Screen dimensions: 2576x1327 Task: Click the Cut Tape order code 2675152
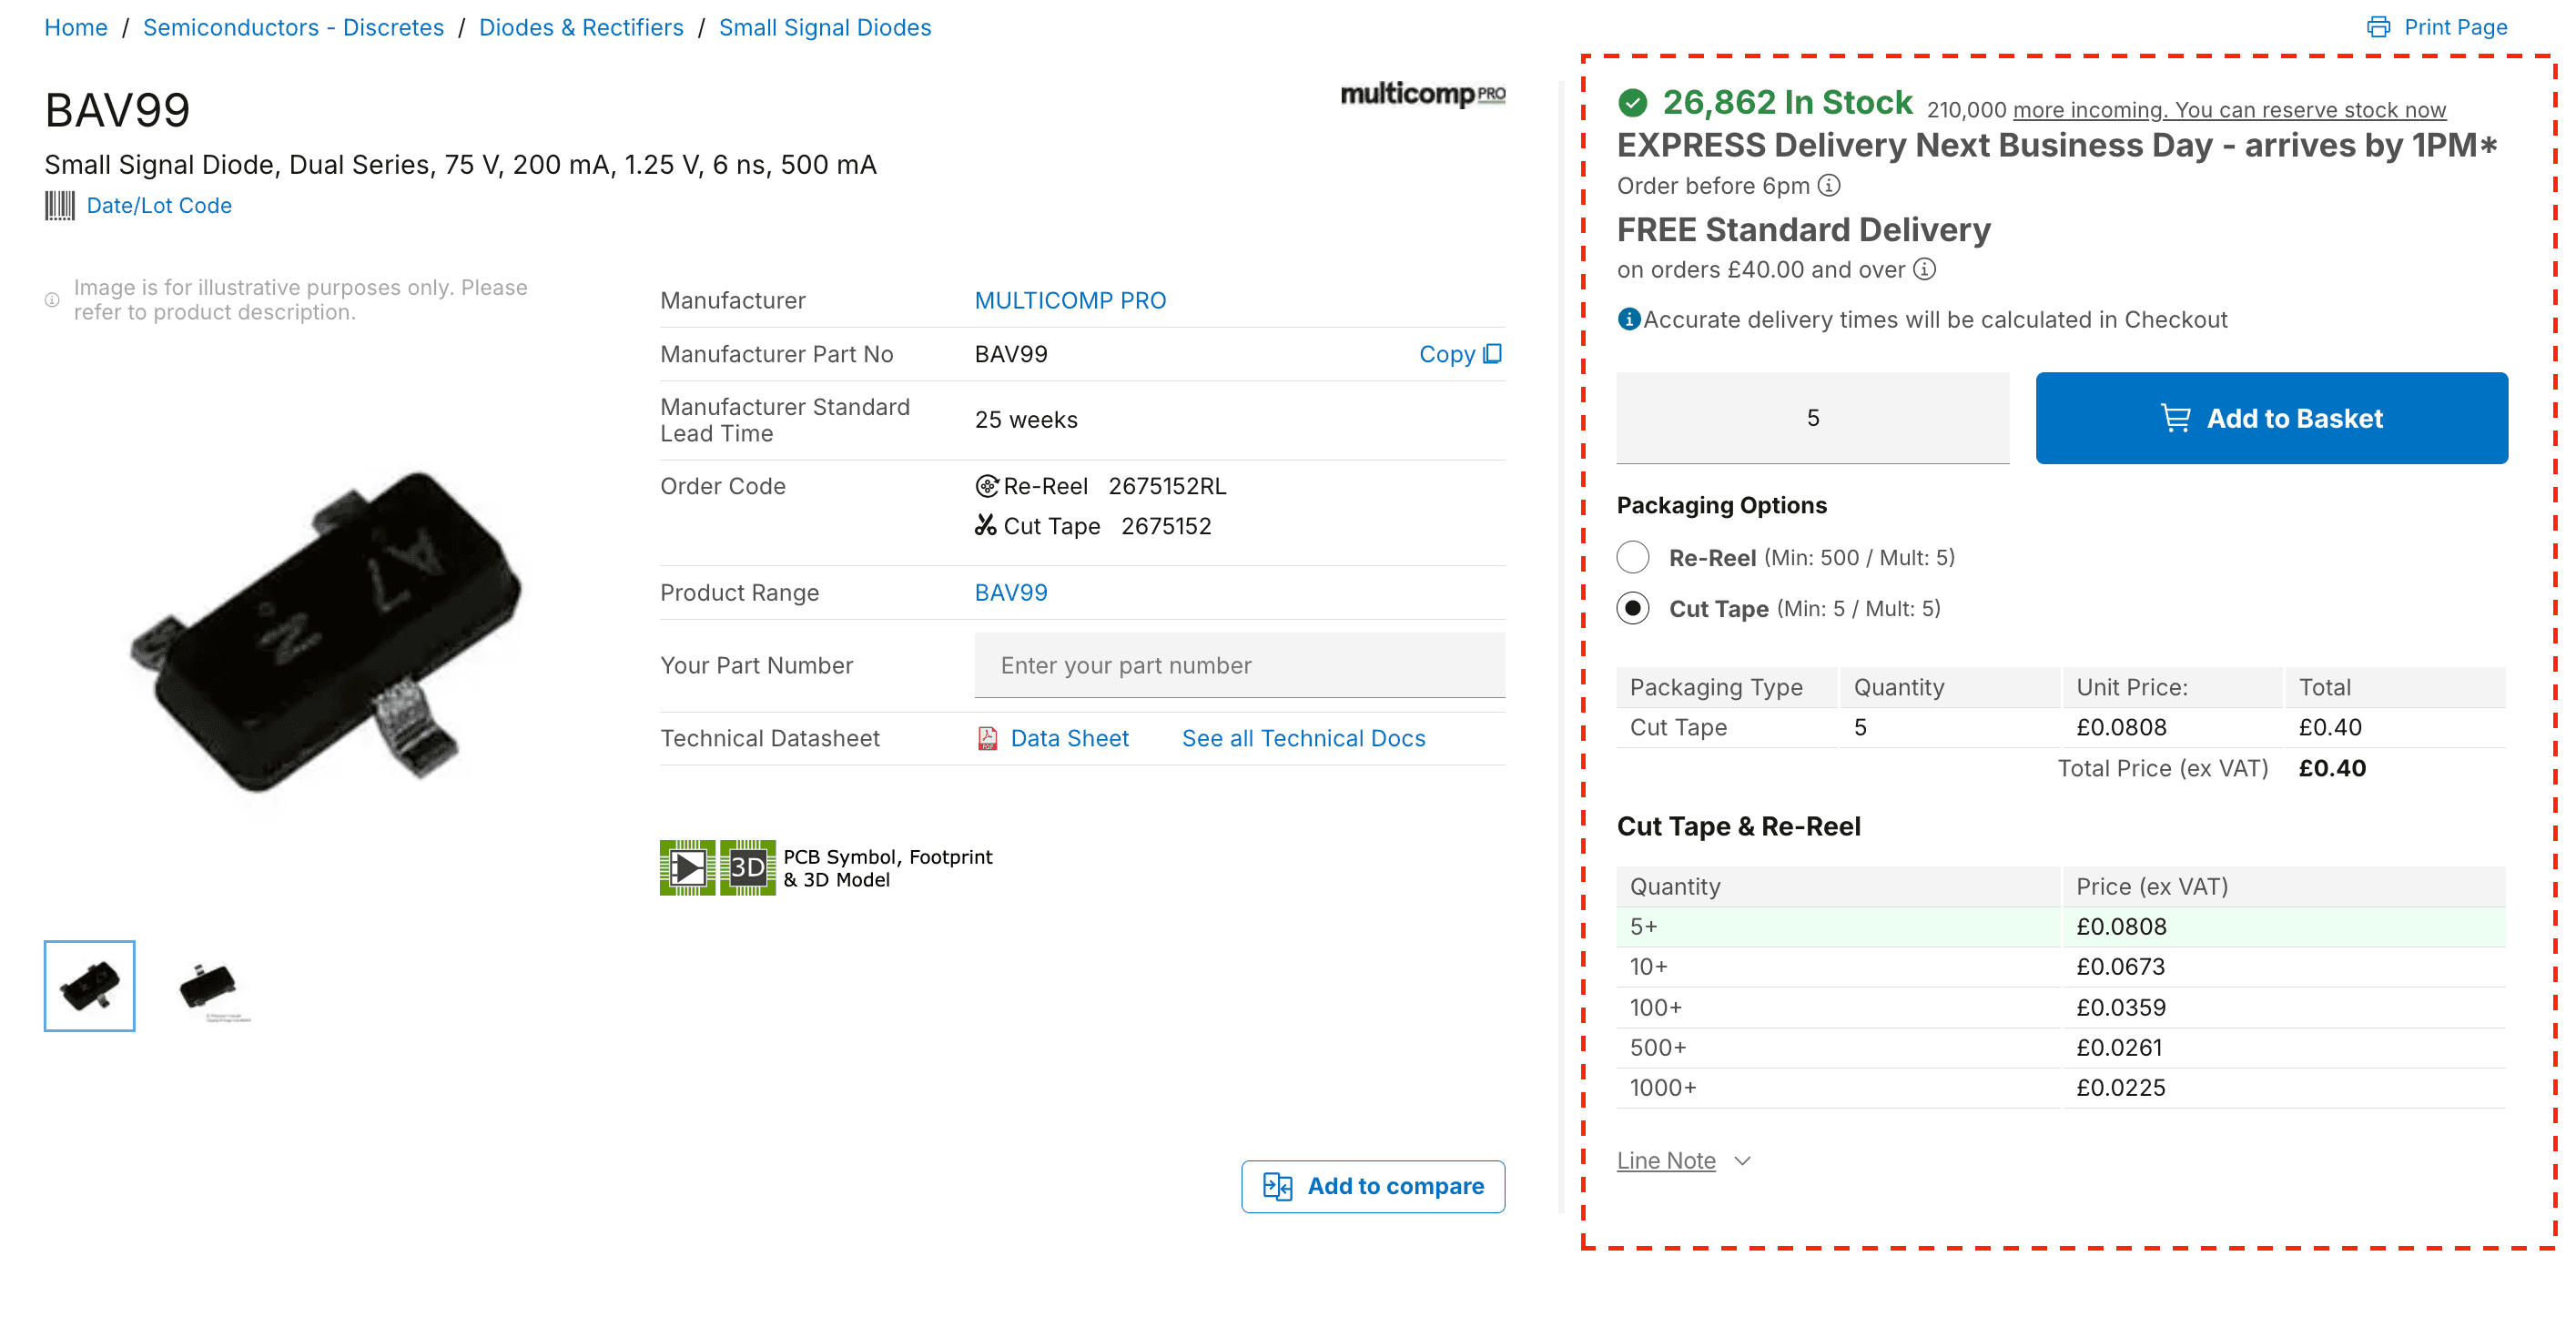coord(1166,526)
